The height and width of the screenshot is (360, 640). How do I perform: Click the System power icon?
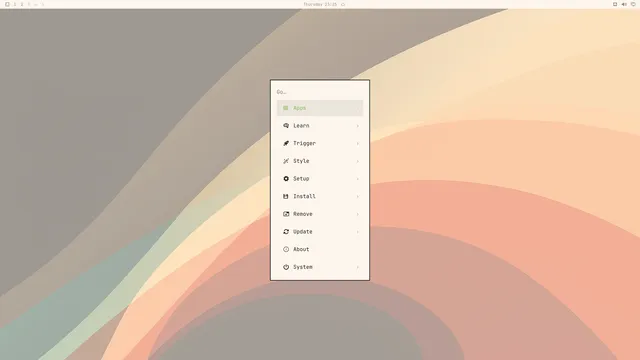tap(286, 267)
